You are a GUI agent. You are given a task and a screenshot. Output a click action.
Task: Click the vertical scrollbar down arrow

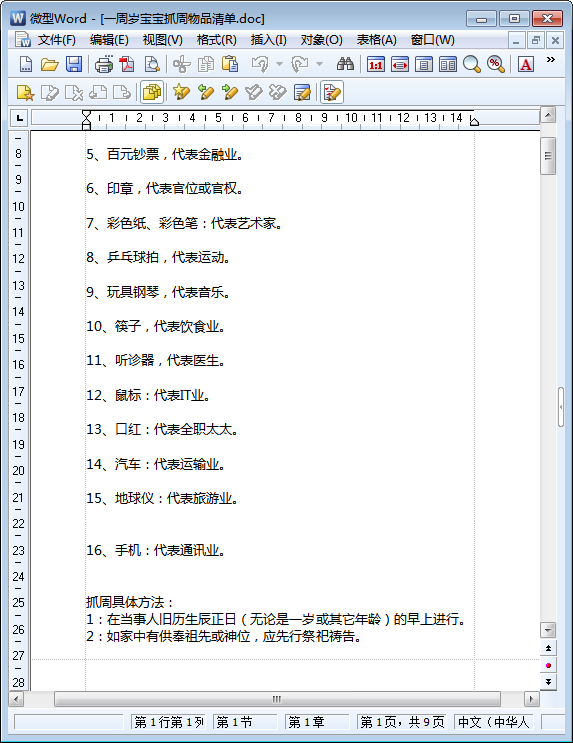(x=548, y=630)
